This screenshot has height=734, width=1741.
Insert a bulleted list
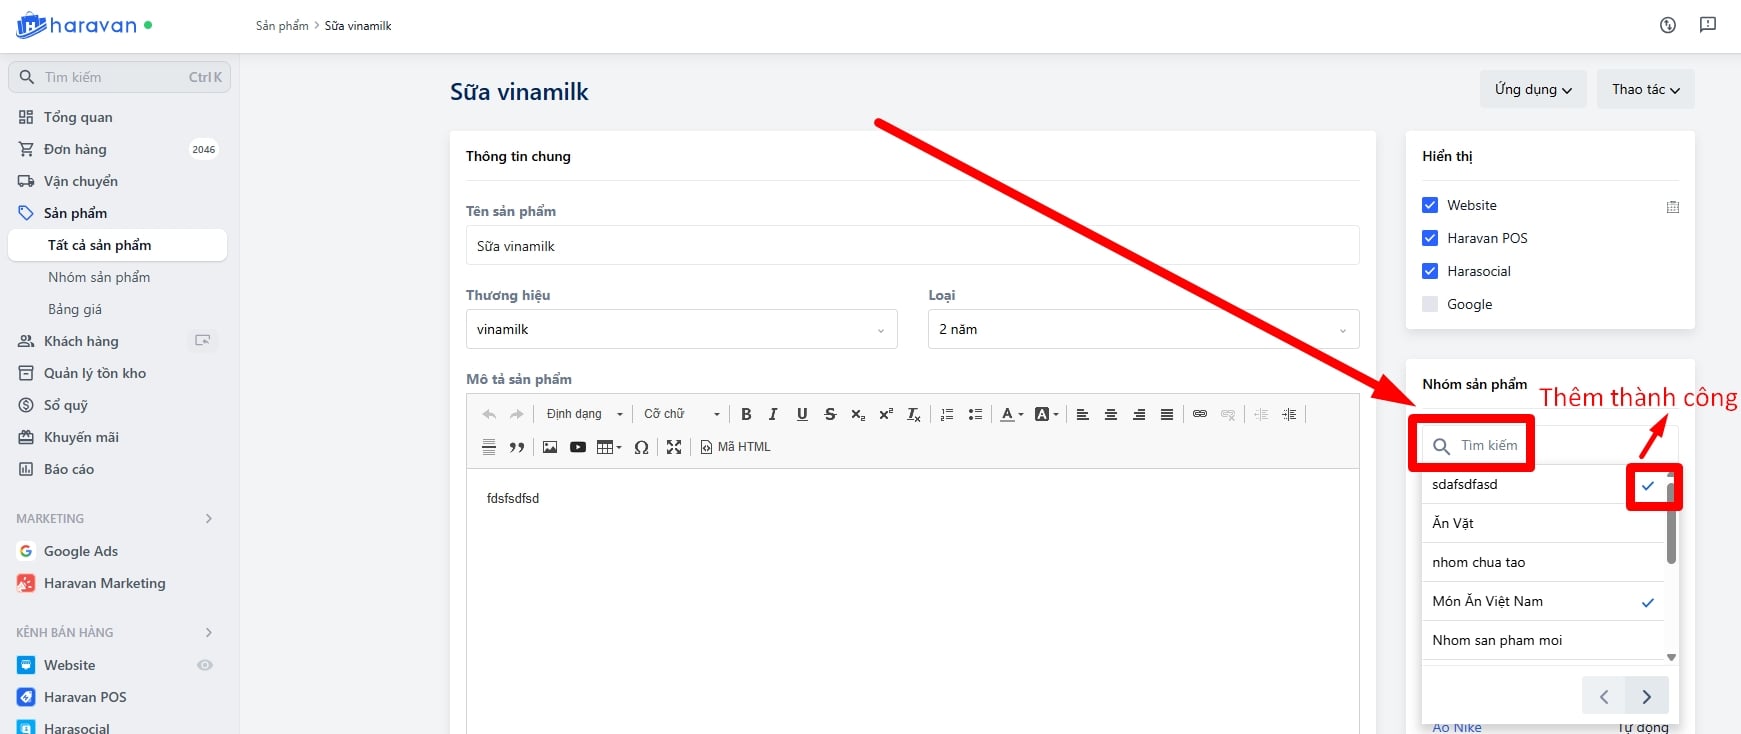975,414
